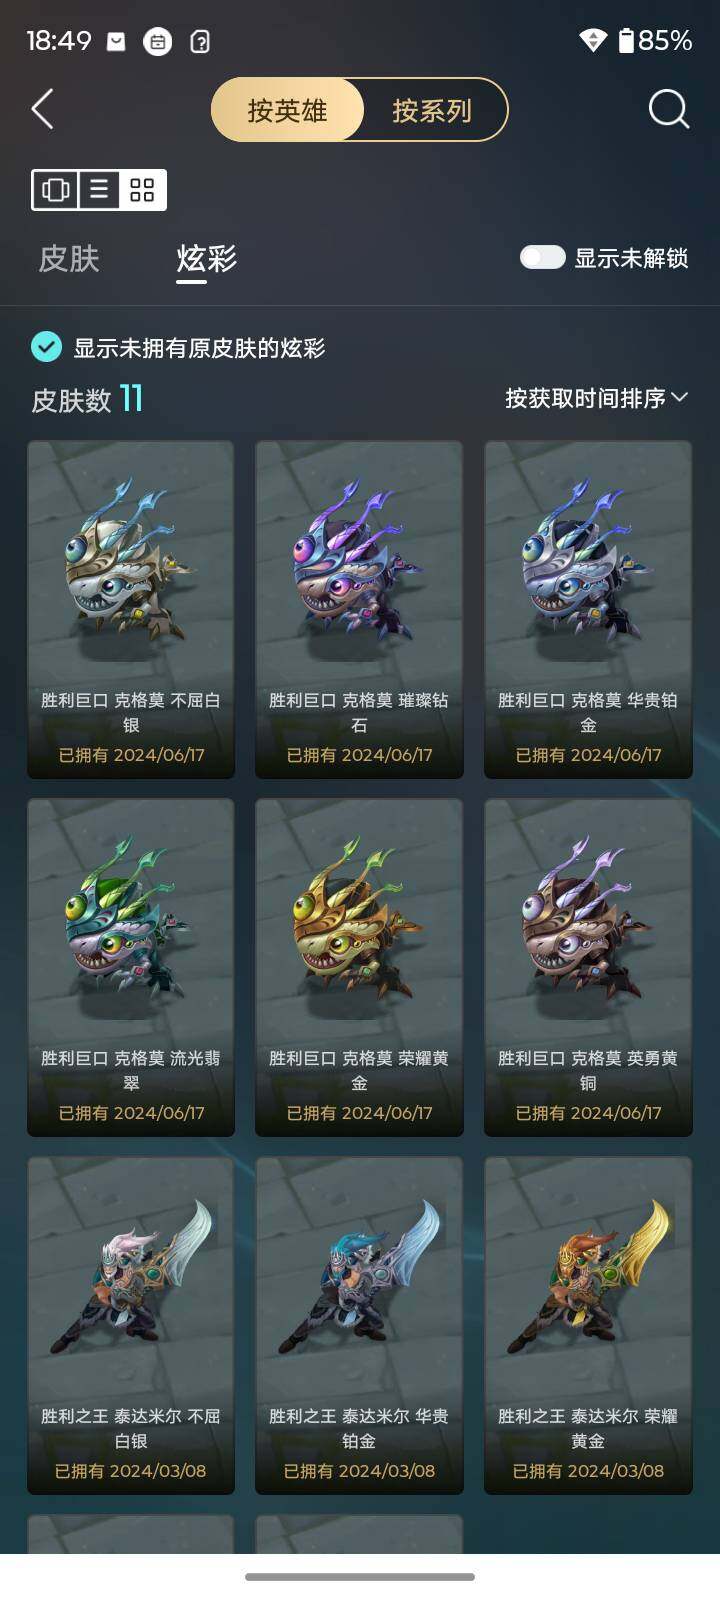Open search with the magnifier icon

[669, 109]
